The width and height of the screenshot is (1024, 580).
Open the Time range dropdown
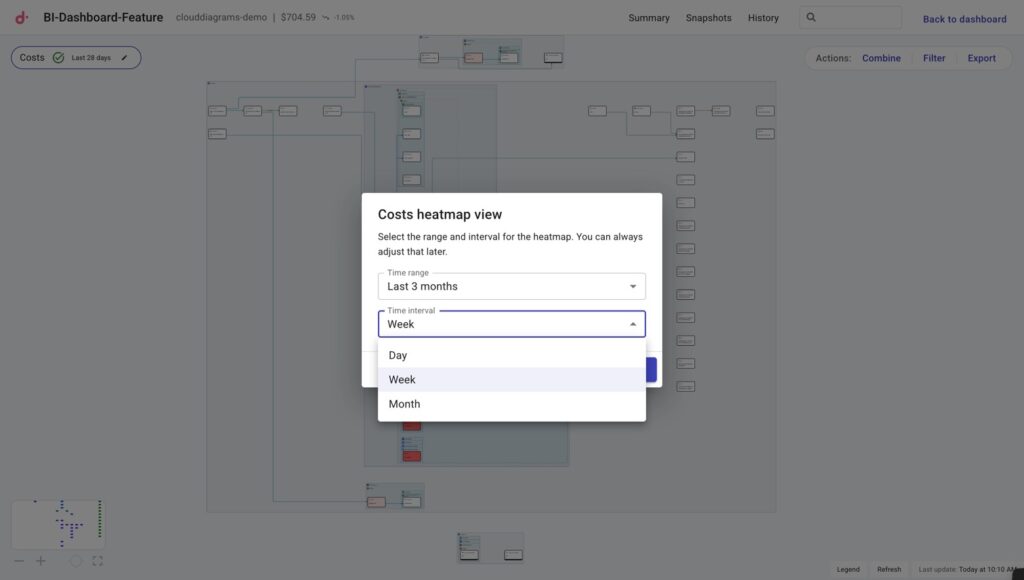tap(511, 286)
